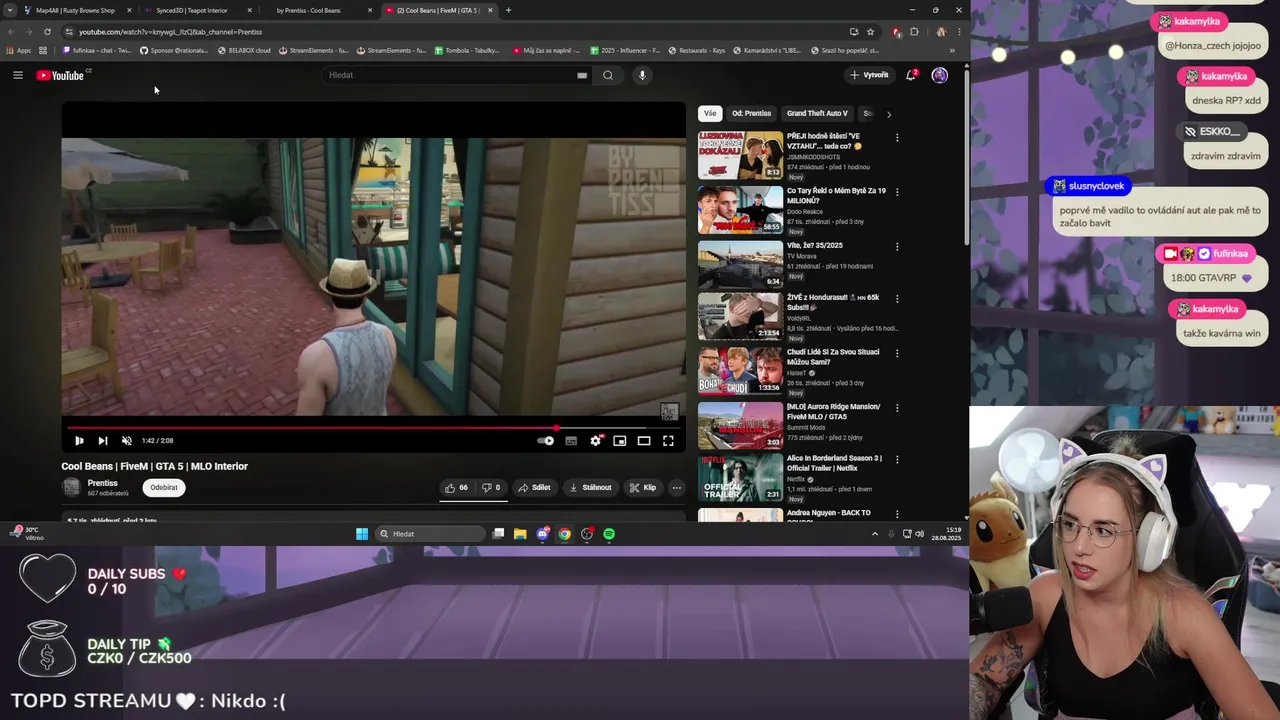This screenshot has height=720, width=1280.
Task: Open File Explorer from taskbar
Action: pyautogui.click(x=520, y=534)
